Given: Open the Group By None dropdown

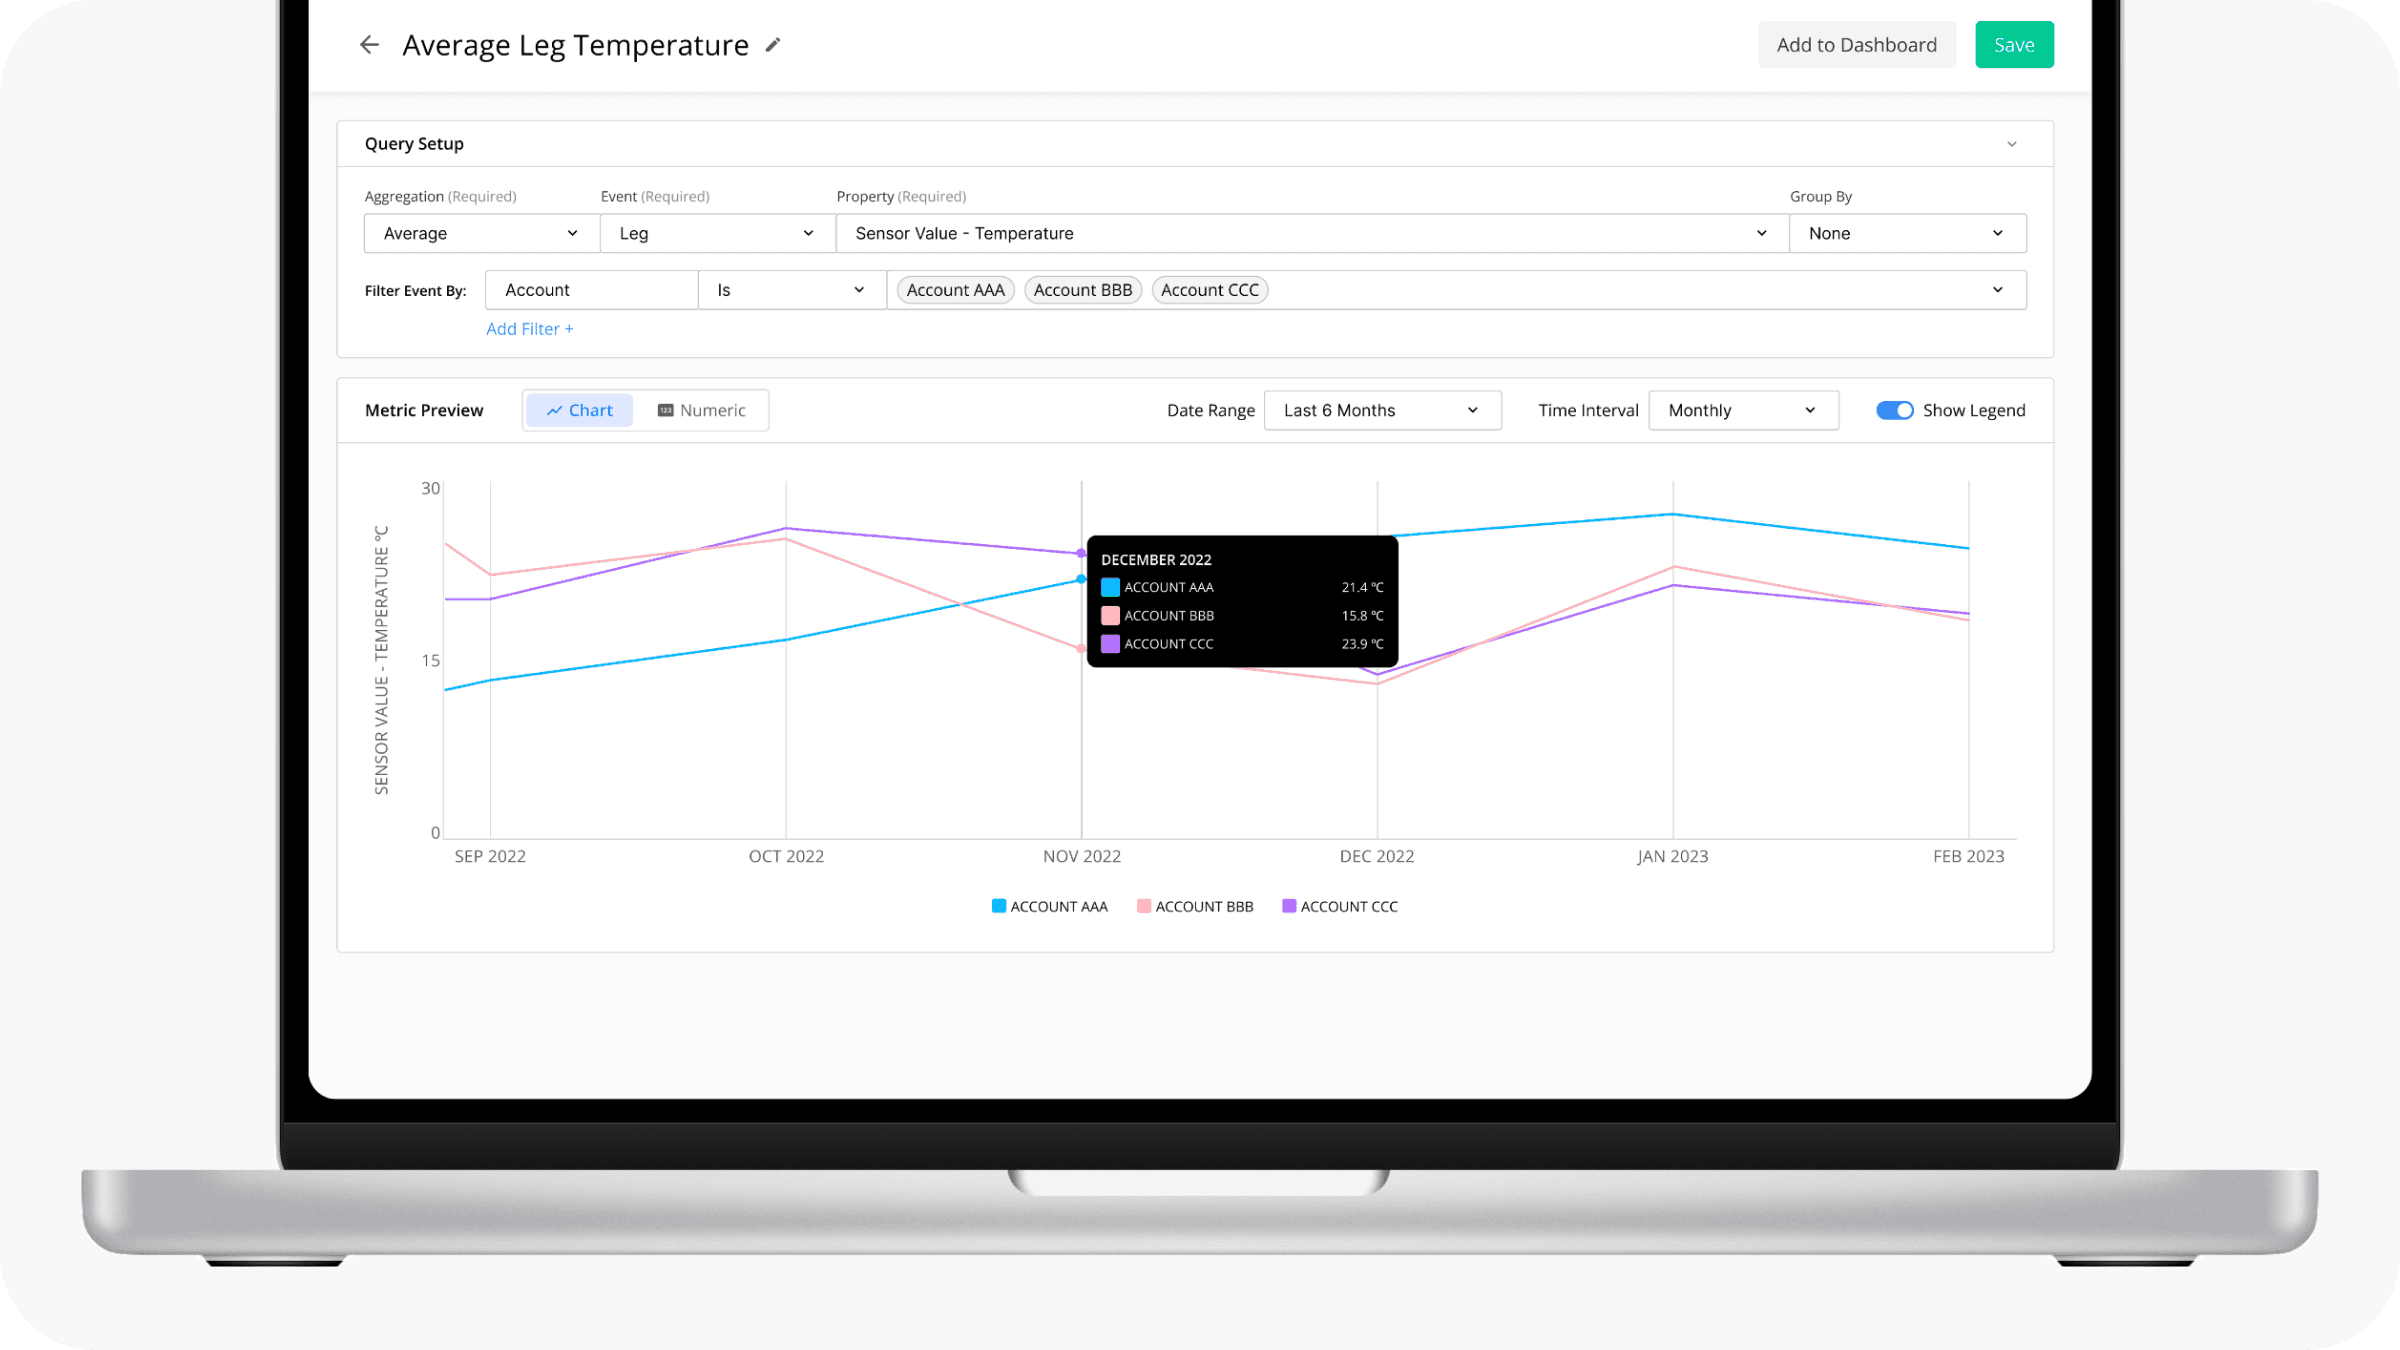Looking at the screenshot, I should click(x=1906, y=233).
